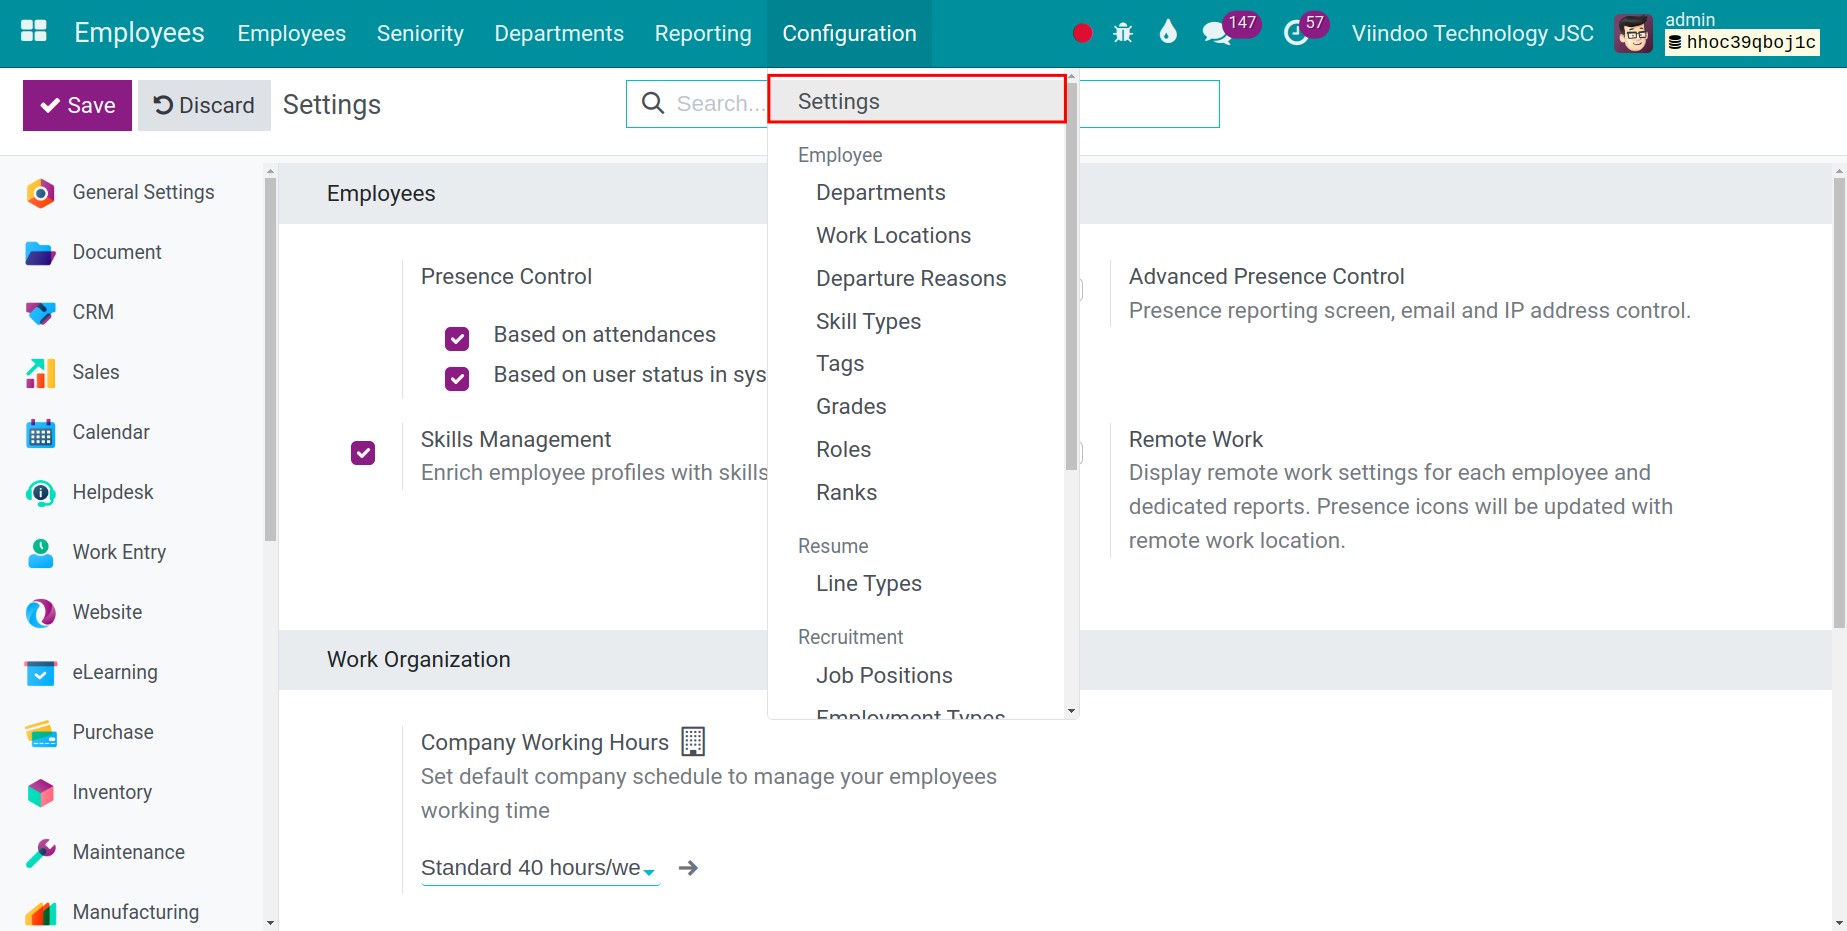Toggle Skills Management checkbox
Screen dimensions: 1847x931
point(363,453)
